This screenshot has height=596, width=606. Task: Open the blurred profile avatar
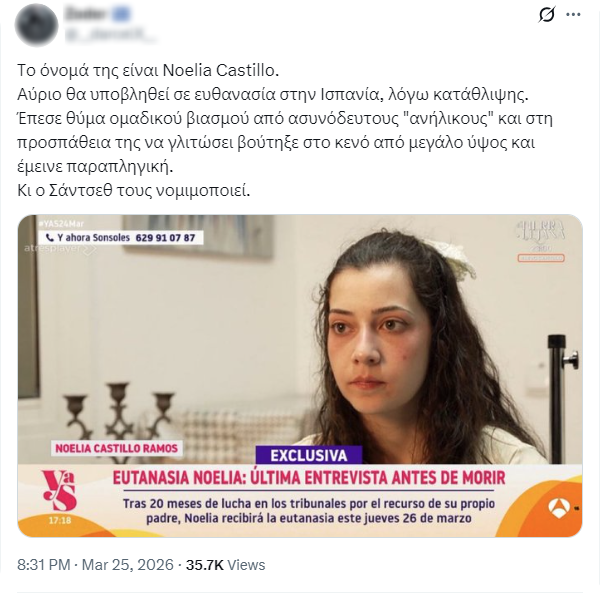tap(37, 24)
